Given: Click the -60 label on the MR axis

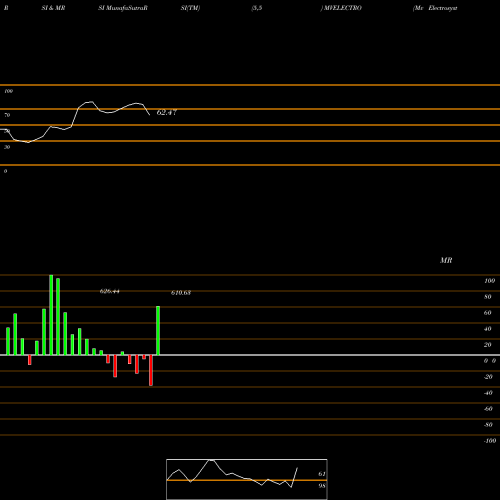Looking at the screenshot, I should click(x=488, y=409).
